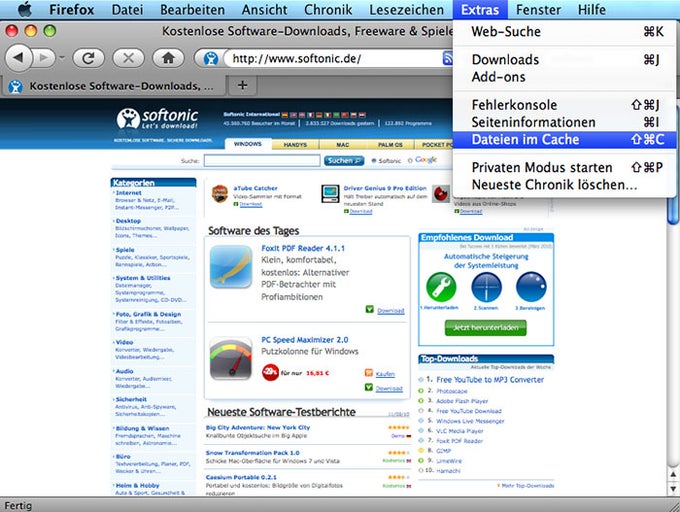Open the Hilfe menu
This screenshot has width=680, height=512.
[x=592, y=10]
